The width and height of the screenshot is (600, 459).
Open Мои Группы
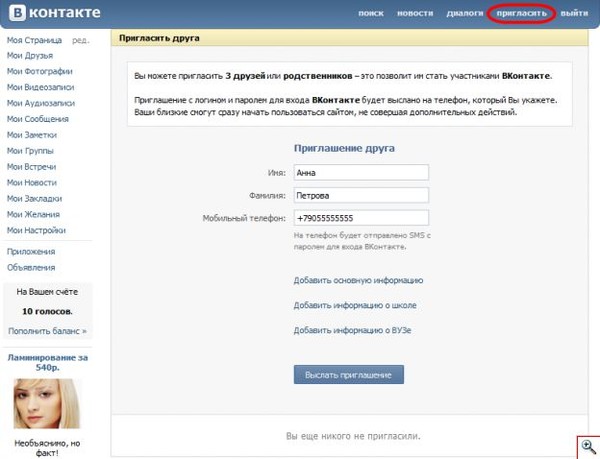click(x=30, y=151)
